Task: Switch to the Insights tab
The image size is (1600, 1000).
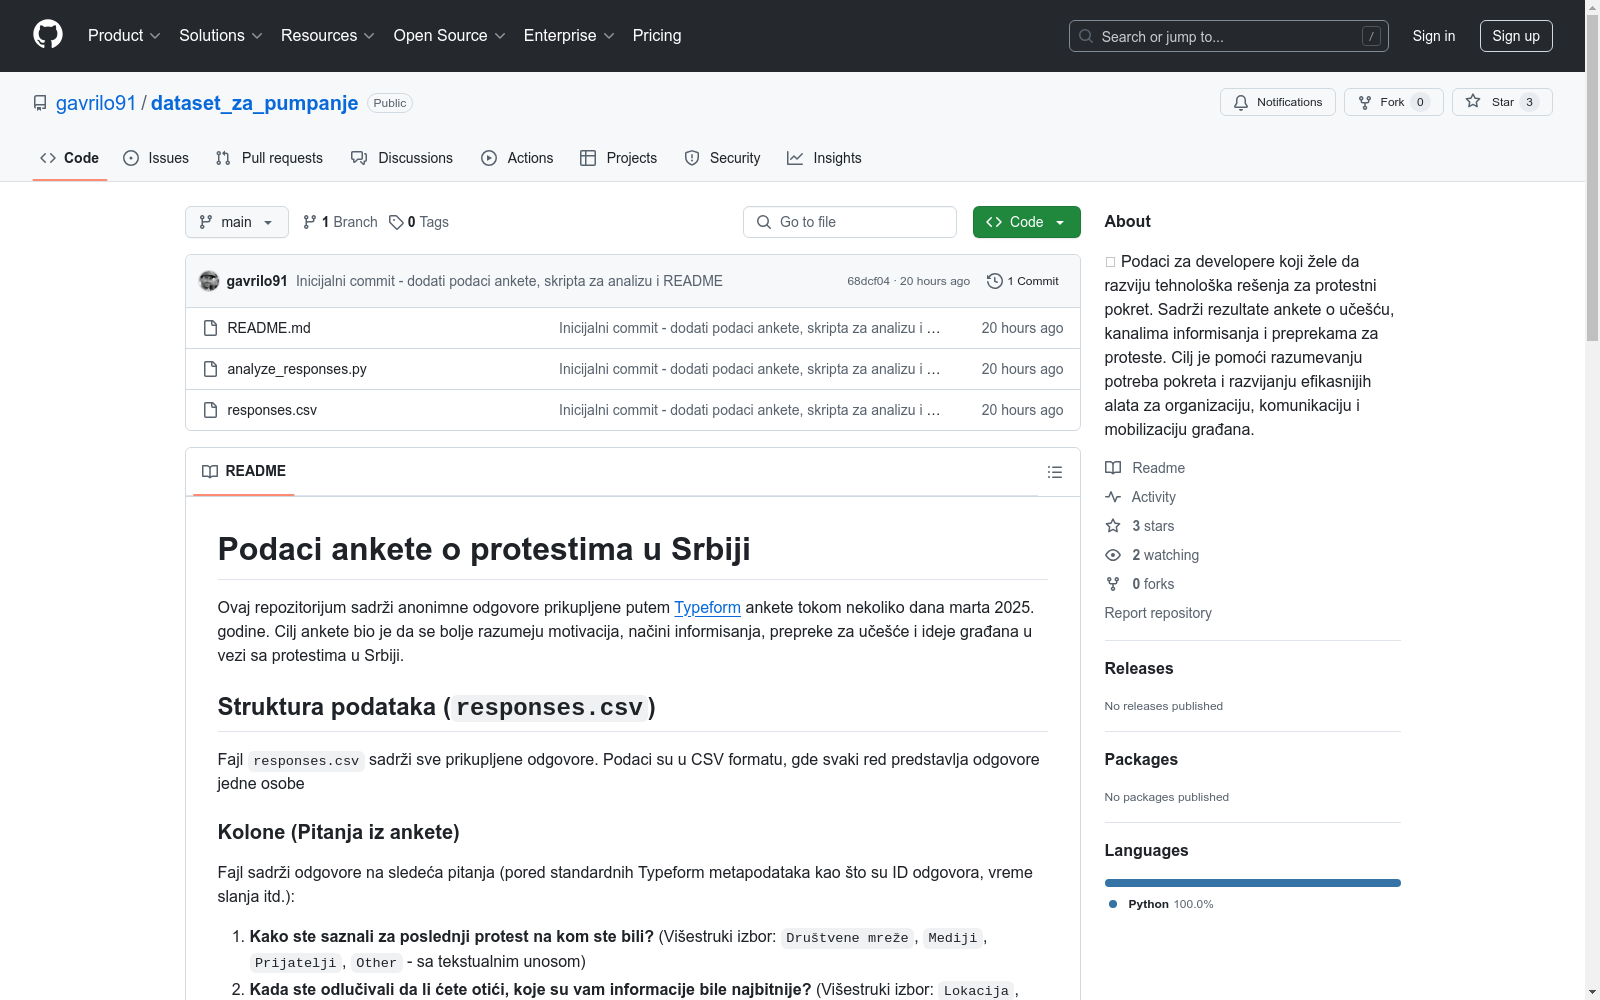Action: [824, 158]
